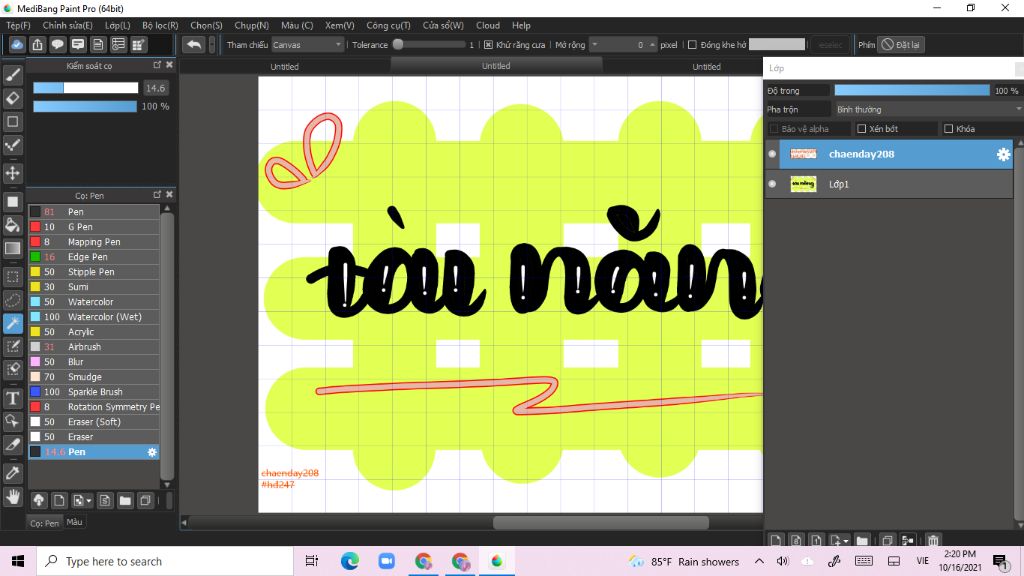Select the Lasso selection tool
This screenshot has height=576, width=1024.
[12, 300]
